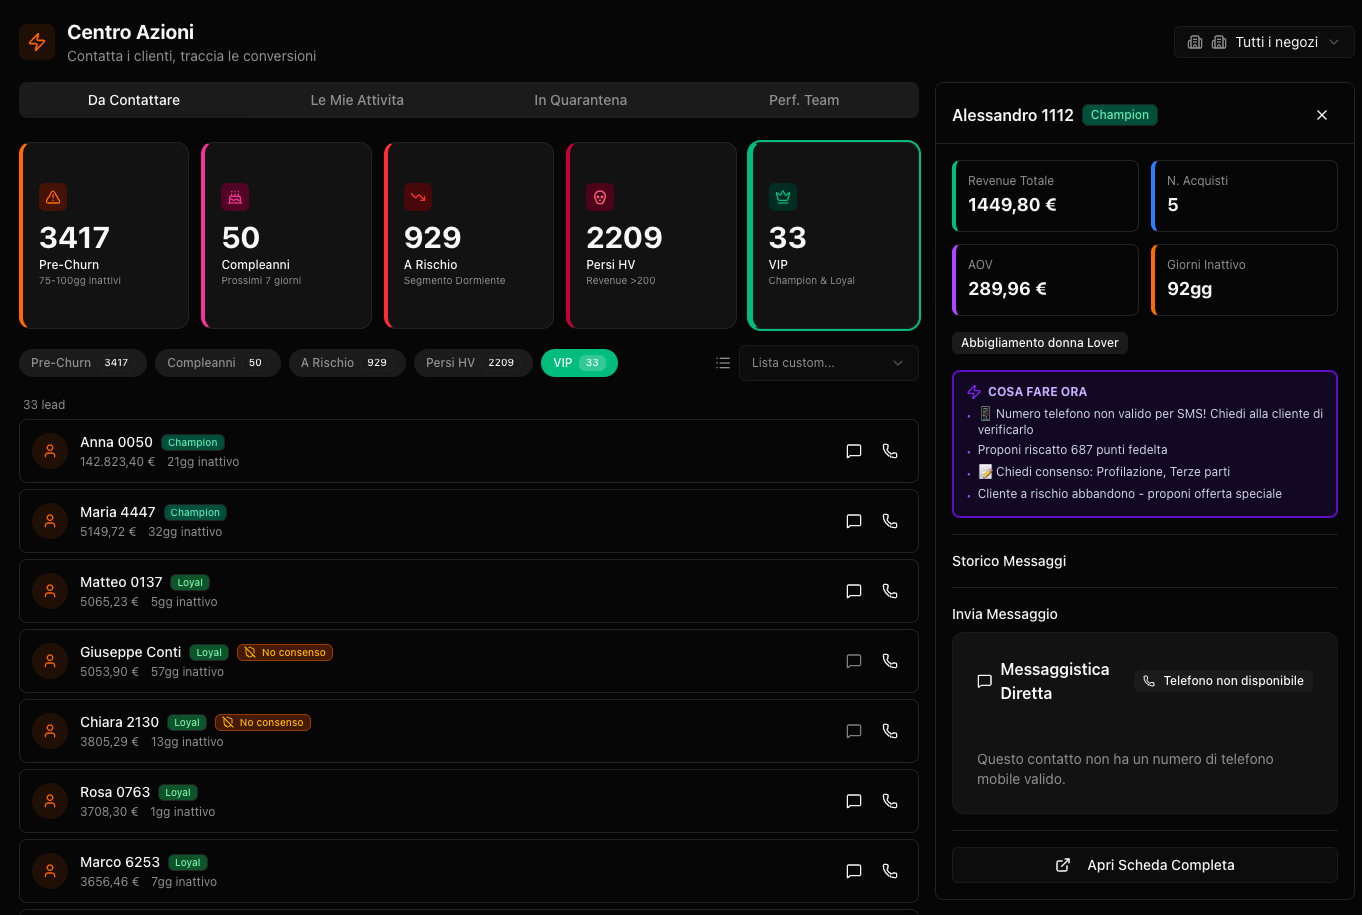This screenshot has height=915, width=1362.
Task: Toggle the VIP filter chip
Action: [x=578, y=363]
